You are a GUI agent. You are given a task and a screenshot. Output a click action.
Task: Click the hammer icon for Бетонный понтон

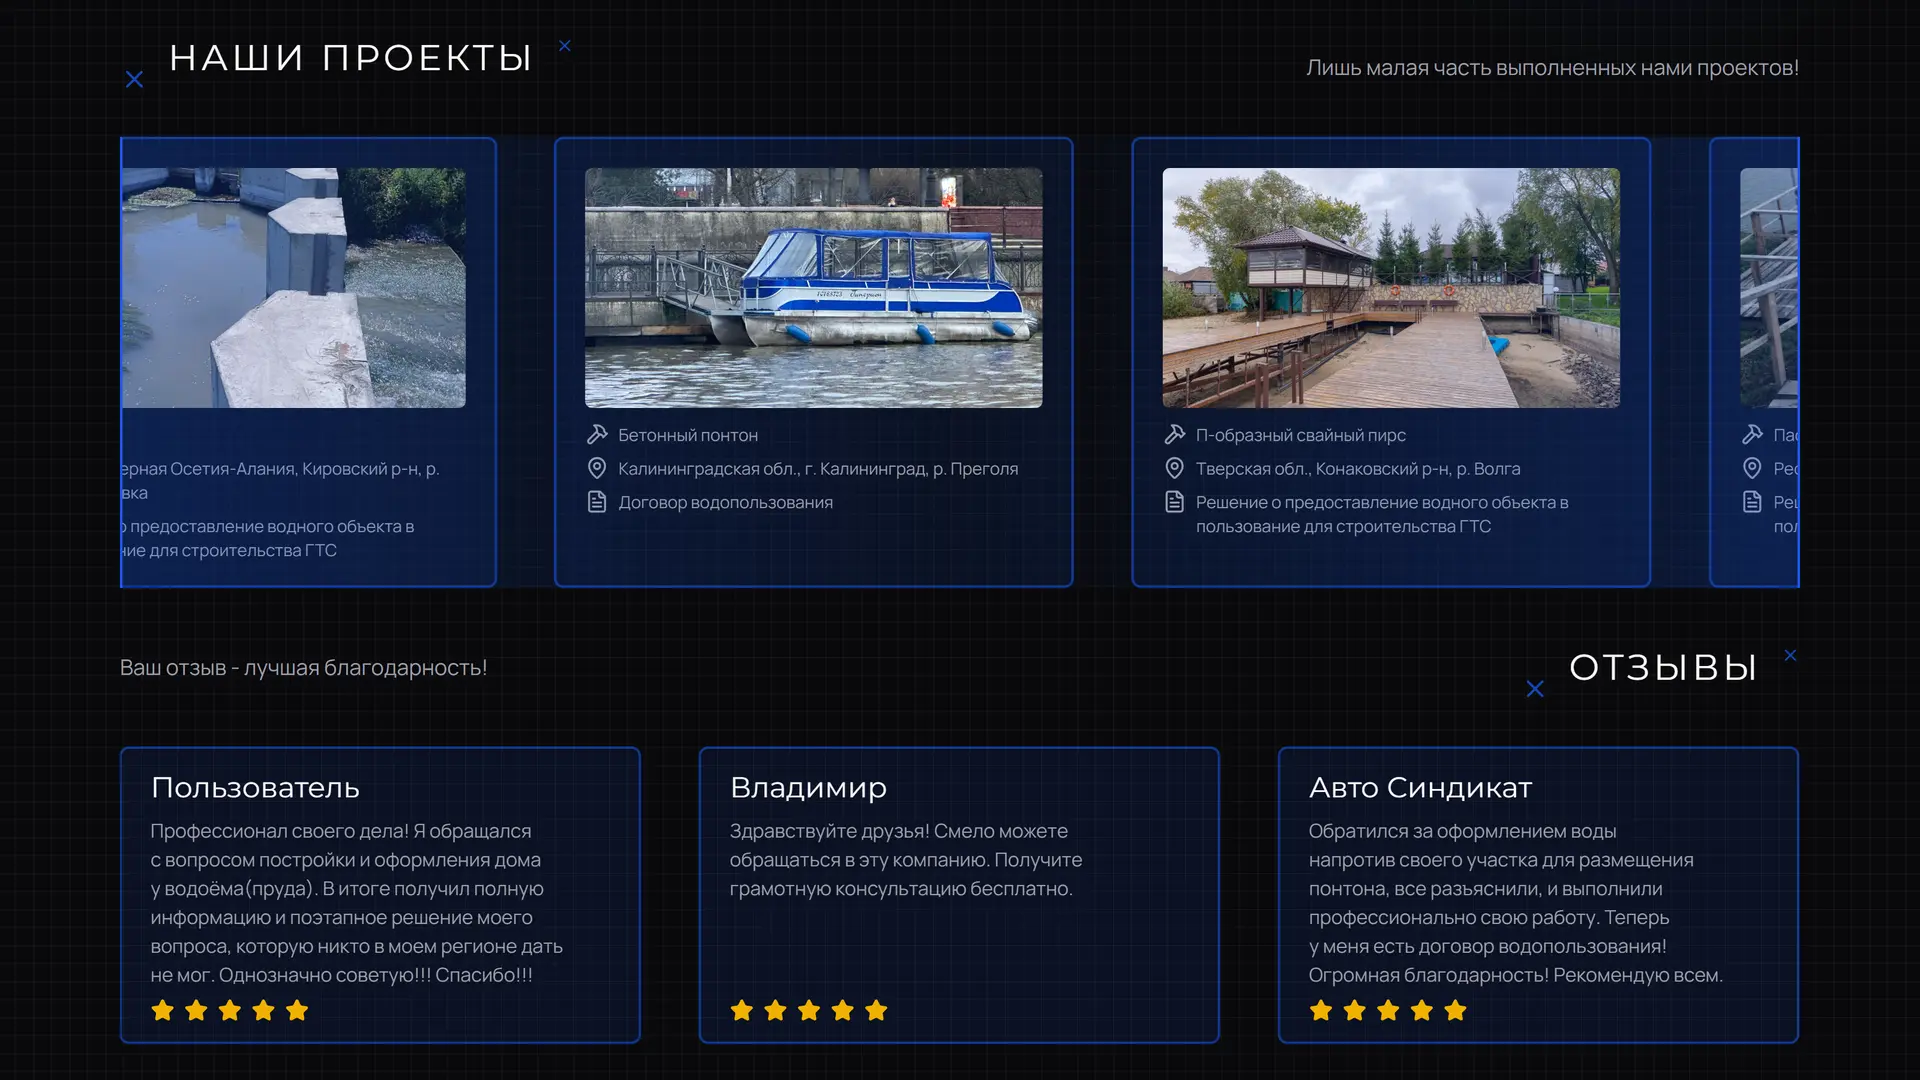click(x=597, y=434)
